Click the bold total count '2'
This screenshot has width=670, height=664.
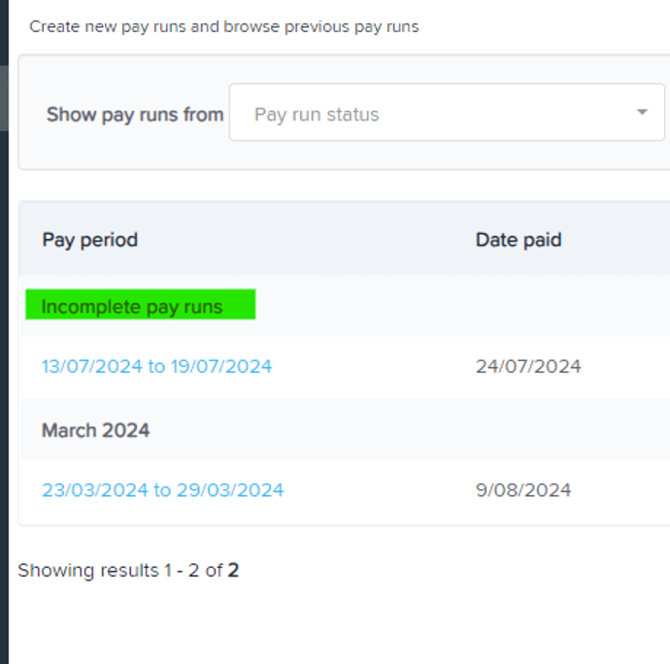point(233,571)
